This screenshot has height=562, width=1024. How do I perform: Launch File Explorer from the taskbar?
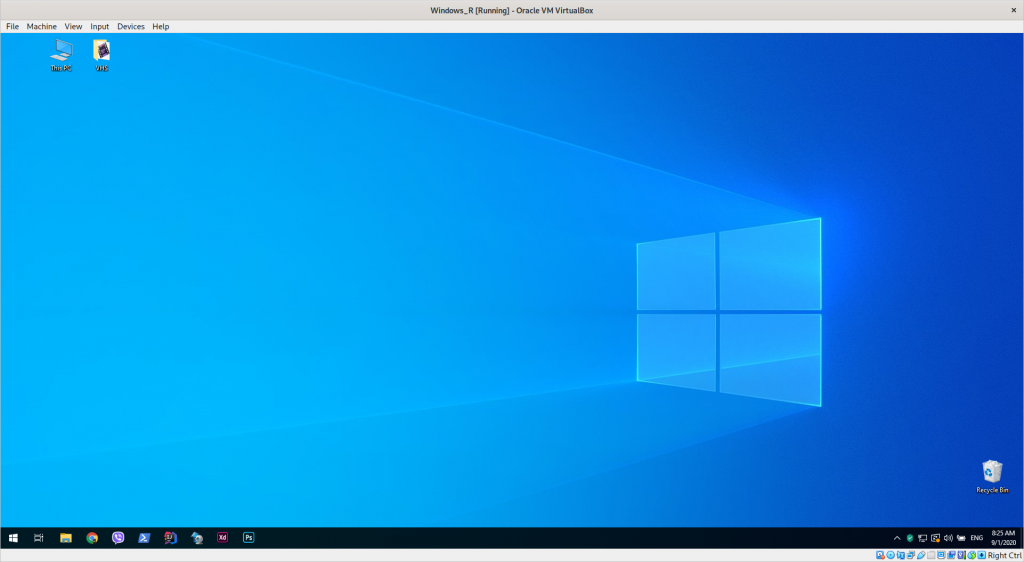66,538
